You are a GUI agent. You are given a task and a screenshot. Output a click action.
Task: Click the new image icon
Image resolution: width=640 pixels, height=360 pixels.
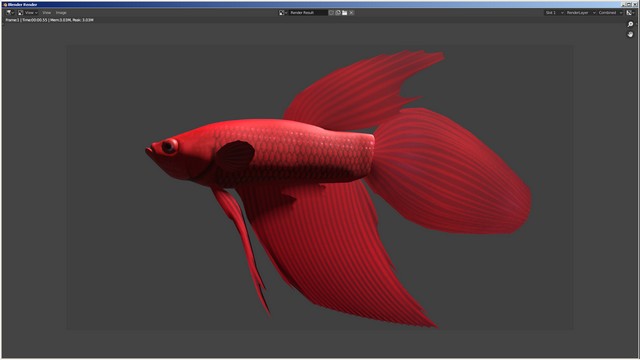(338, 13)
